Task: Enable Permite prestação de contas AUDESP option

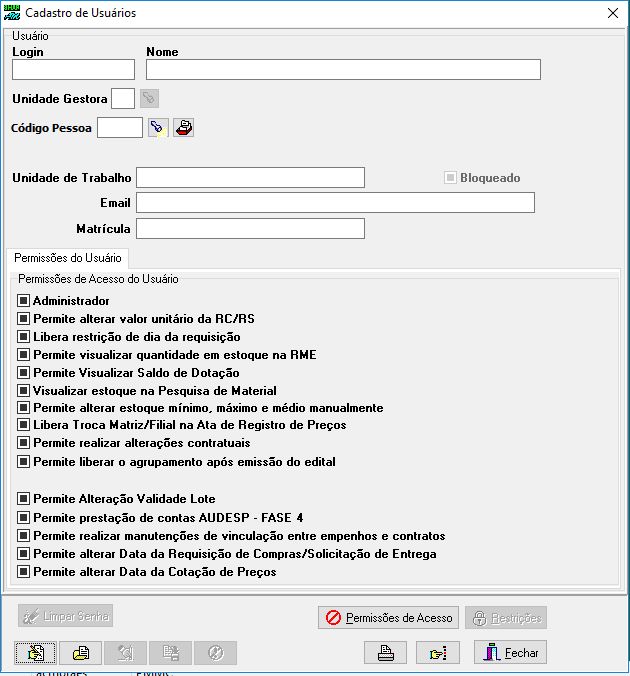Action: [x=24, y=518]
